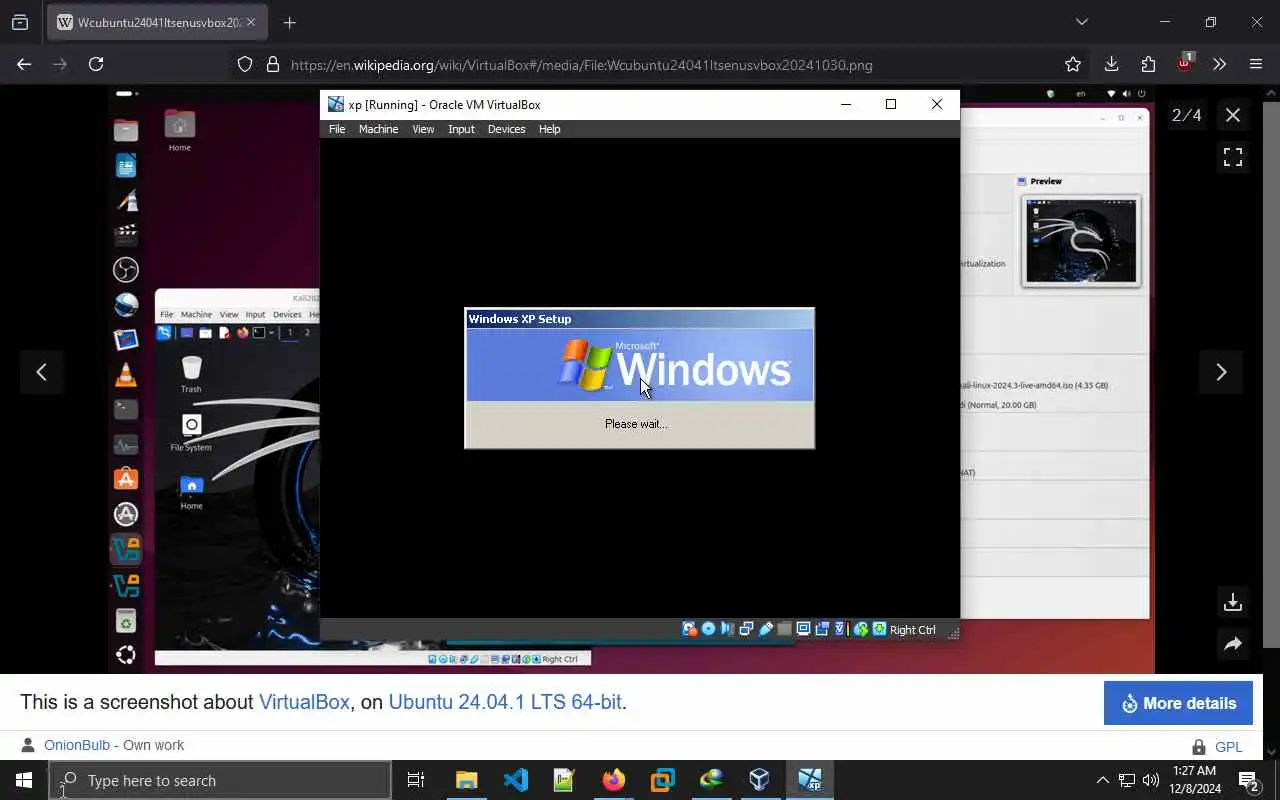Open the GPL license link
This screenshot has width=1280, height=800.
1228,747
